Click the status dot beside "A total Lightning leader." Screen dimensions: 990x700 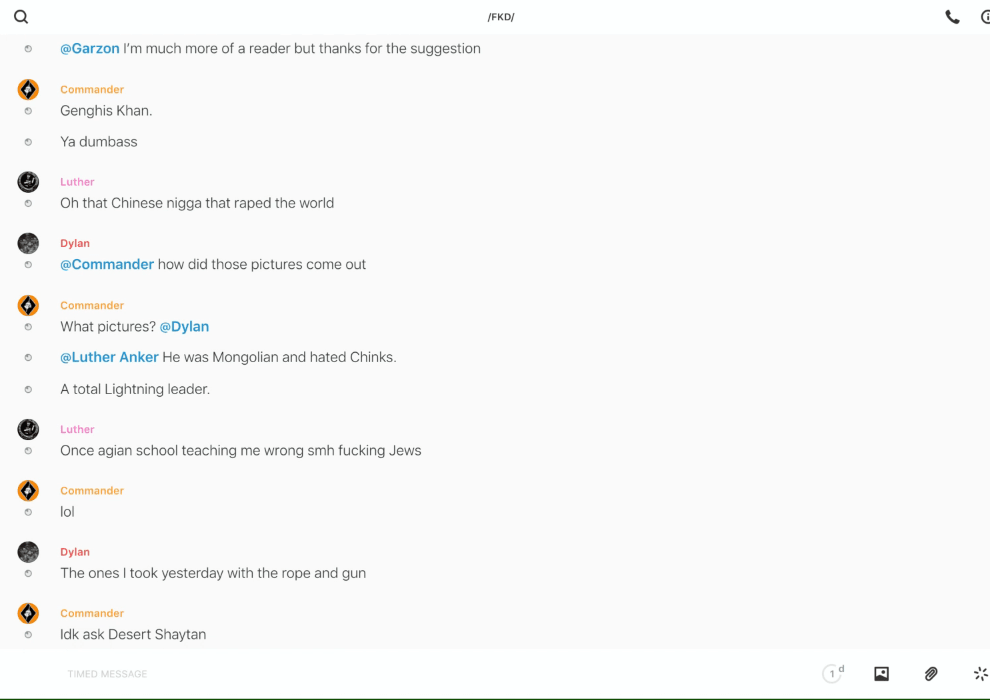28,389
